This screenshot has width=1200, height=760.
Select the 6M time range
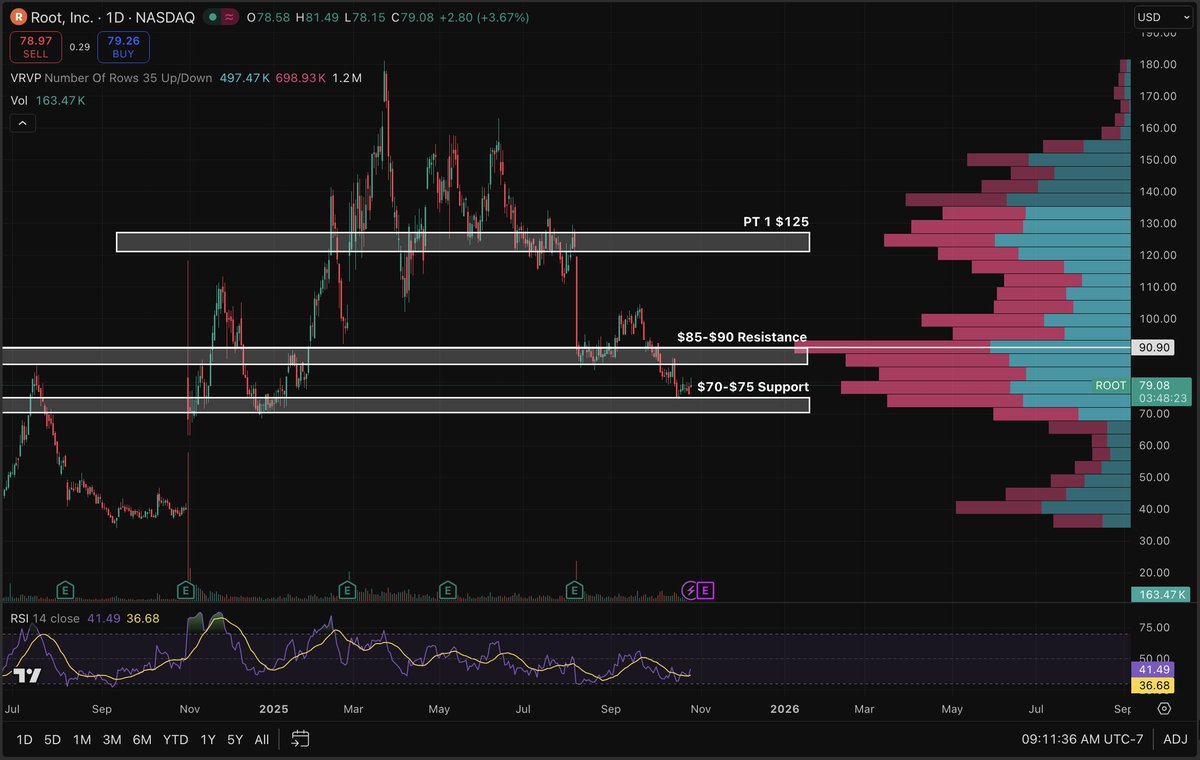[x=142, y=739]
